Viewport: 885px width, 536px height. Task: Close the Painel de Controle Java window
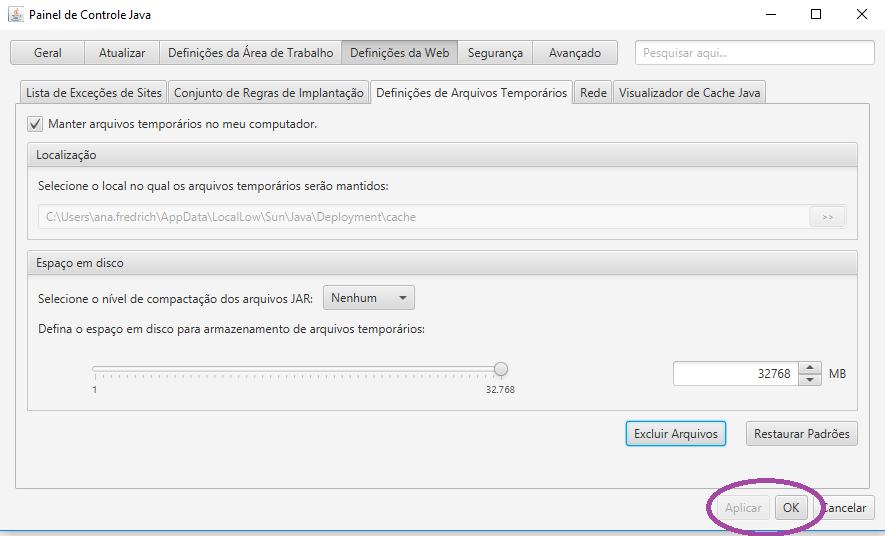[861, 15]
